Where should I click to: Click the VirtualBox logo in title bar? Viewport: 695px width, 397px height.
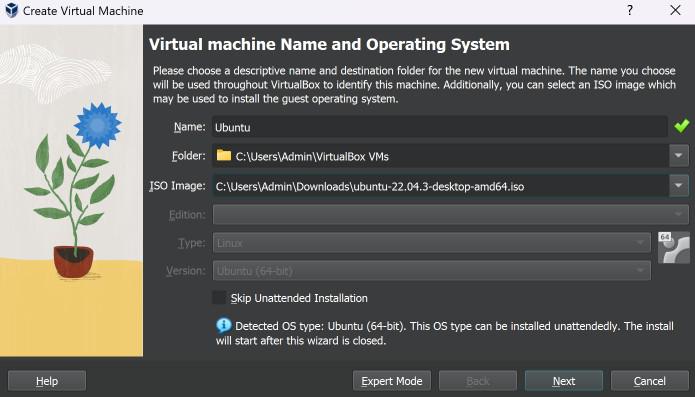12,10
